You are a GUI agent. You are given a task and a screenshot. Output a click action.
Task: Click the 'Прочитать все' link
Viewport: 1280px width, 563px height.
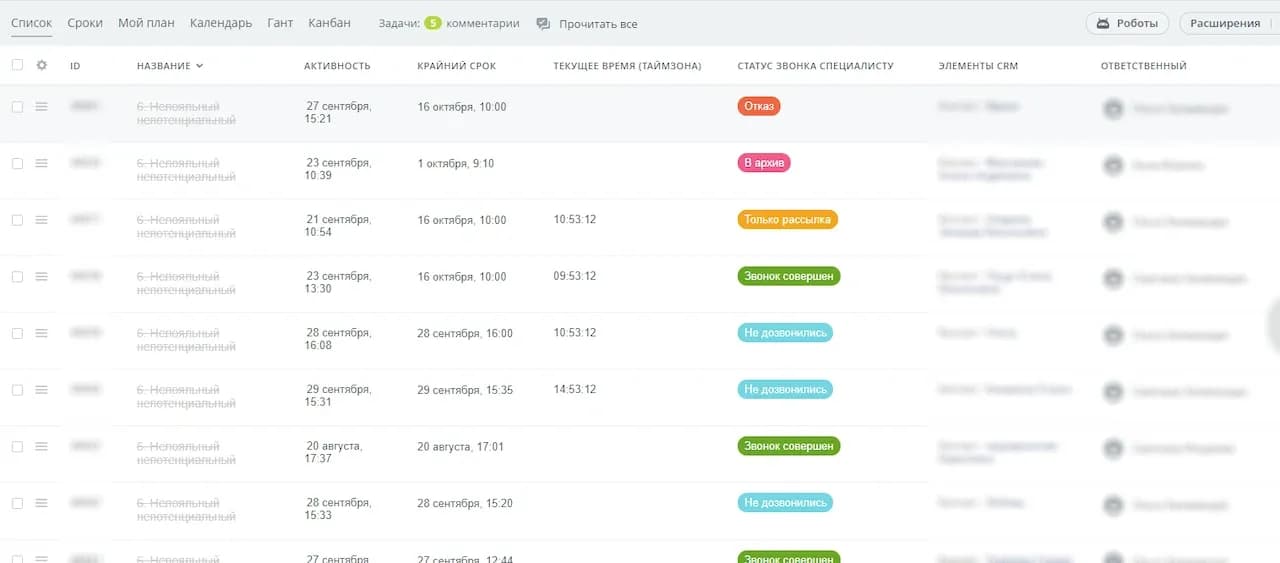point(598,24)
